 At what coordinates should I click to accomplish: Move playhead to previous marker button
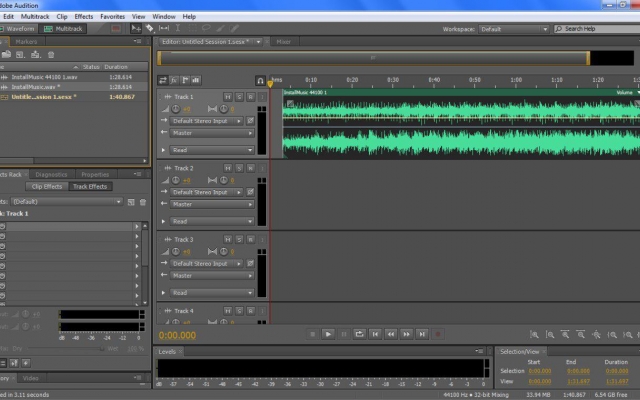375,334
